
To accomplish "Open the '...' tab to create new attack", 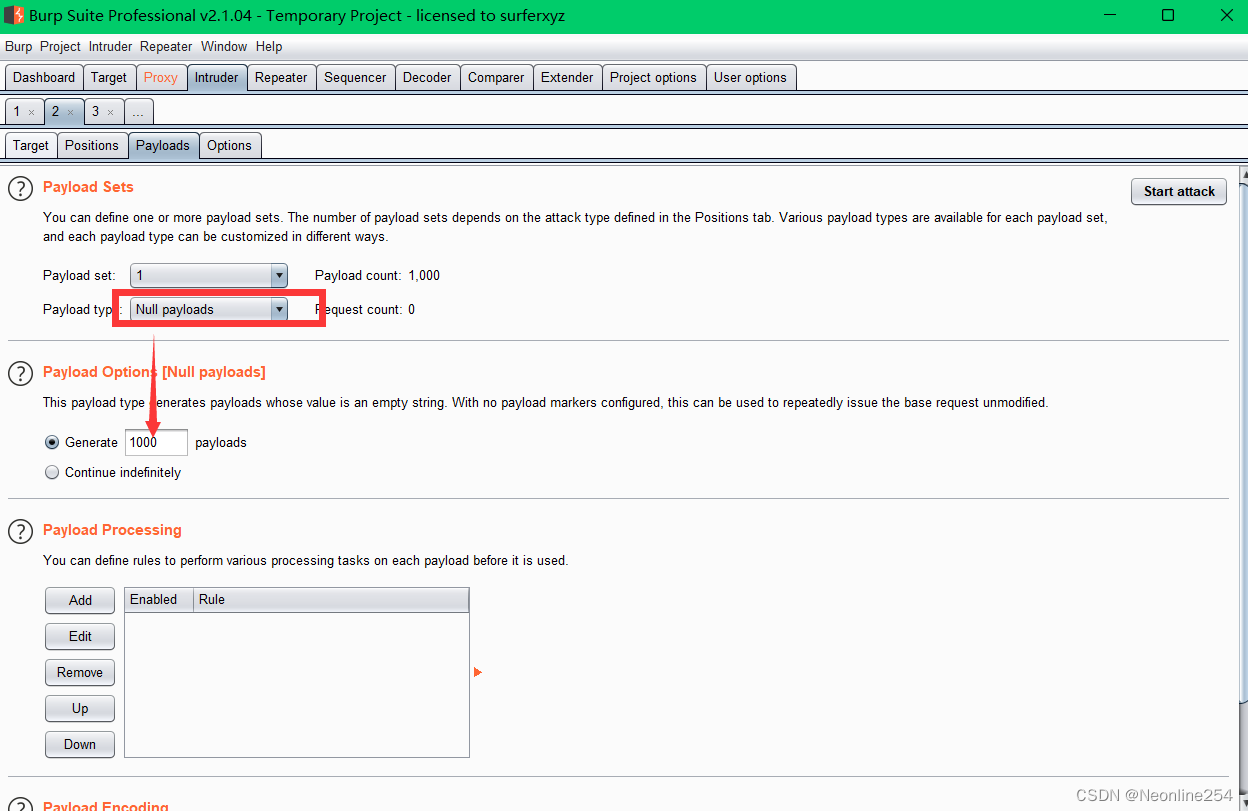I will click(138, 111).
